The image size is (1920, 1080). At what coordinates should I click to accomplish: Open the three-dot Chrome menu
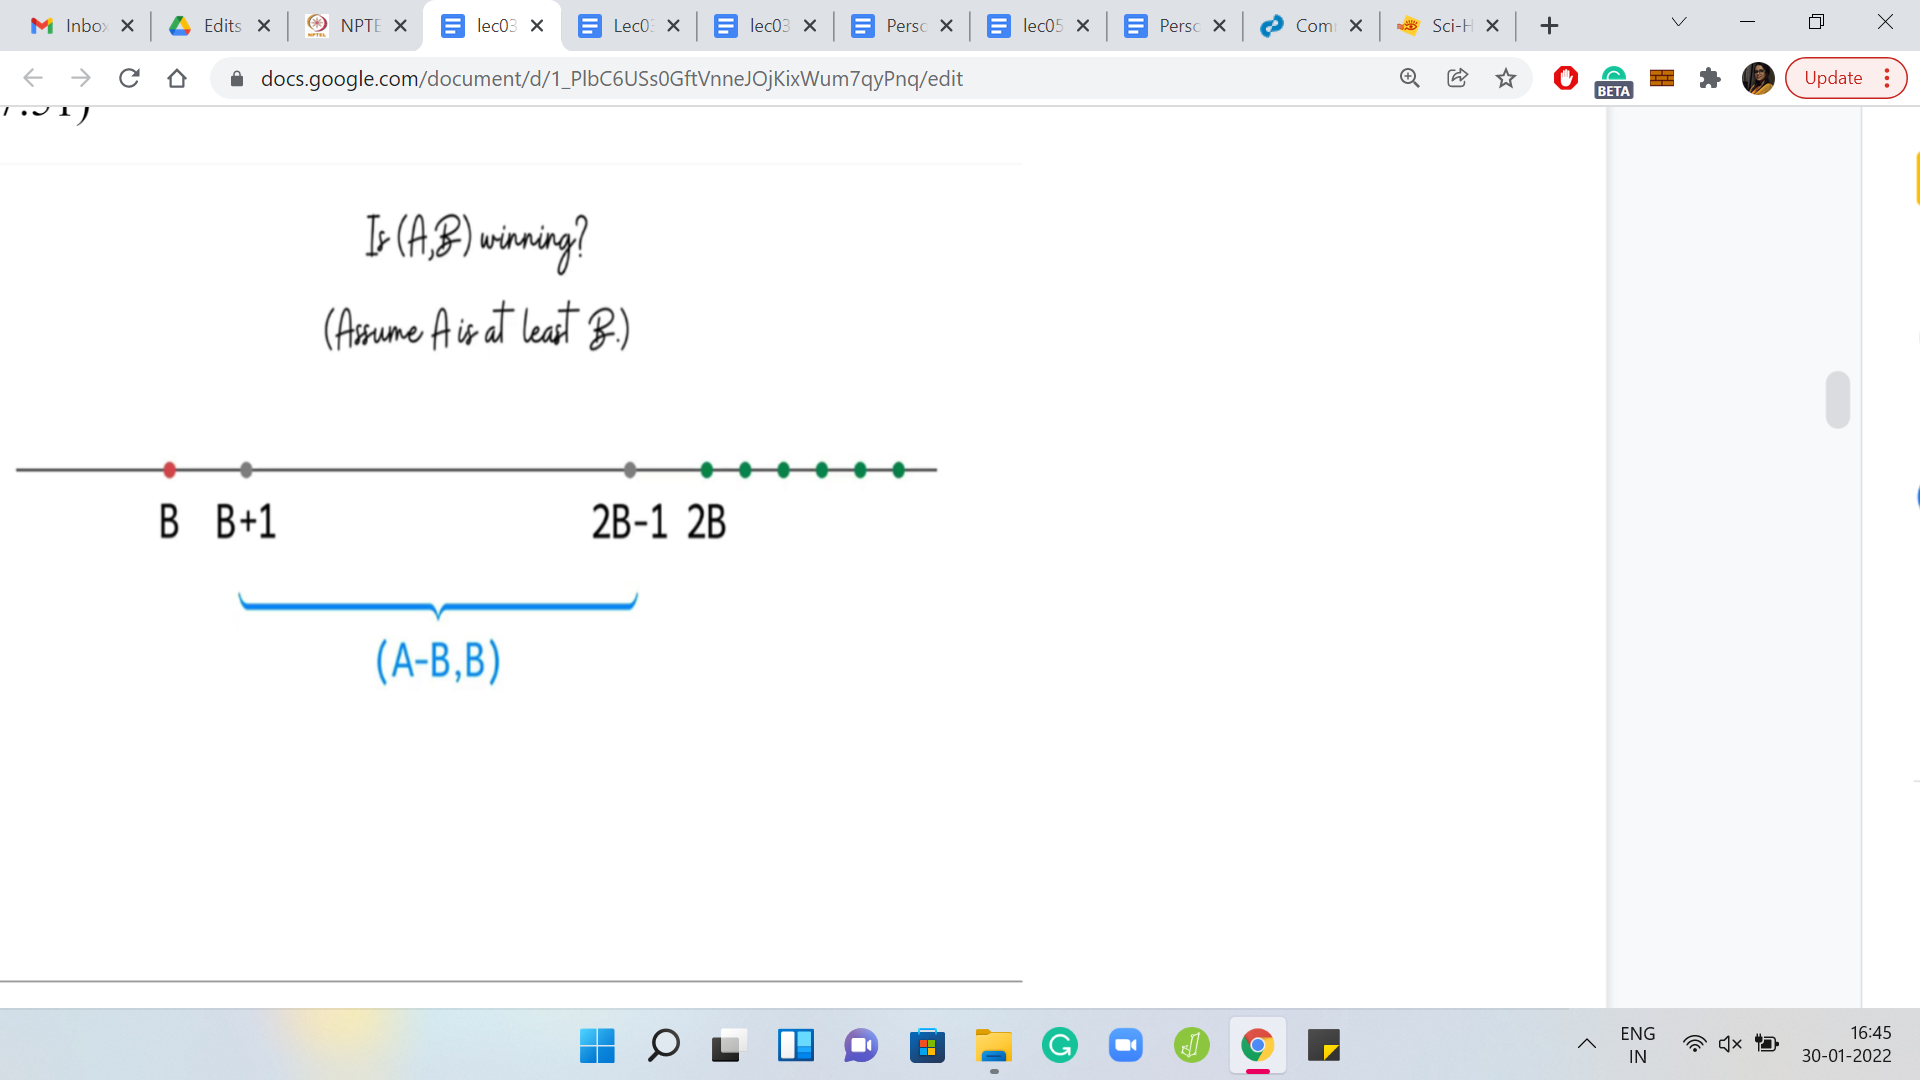1887,78
